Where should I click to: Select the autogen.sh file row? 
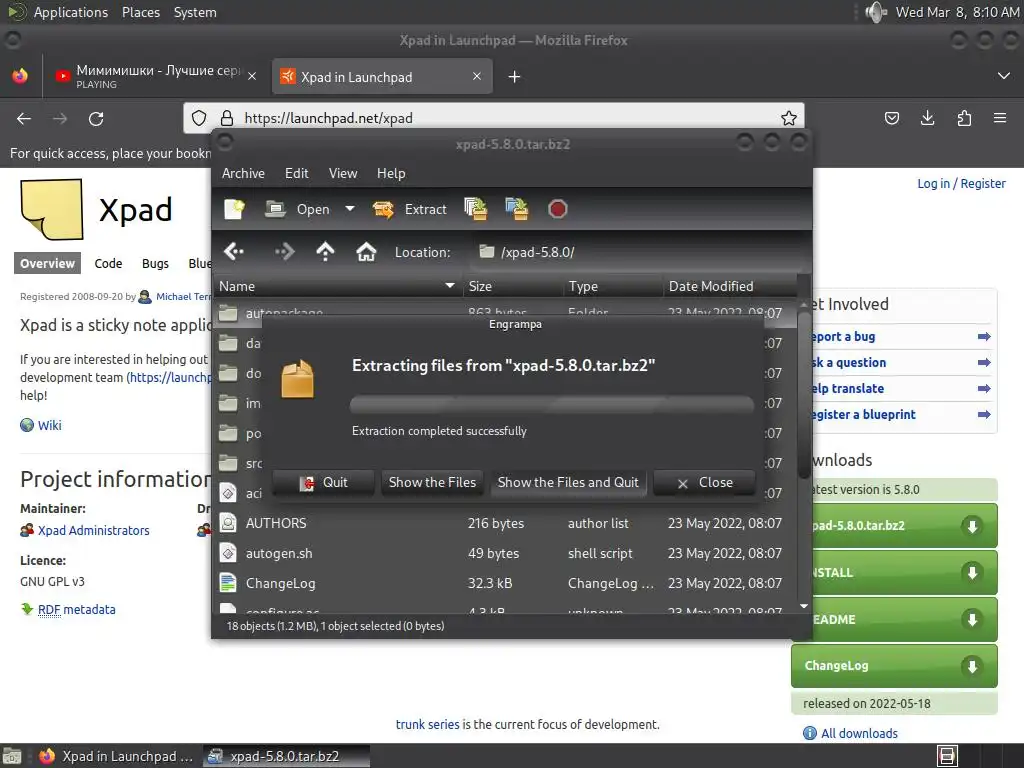tap(504, 553)
